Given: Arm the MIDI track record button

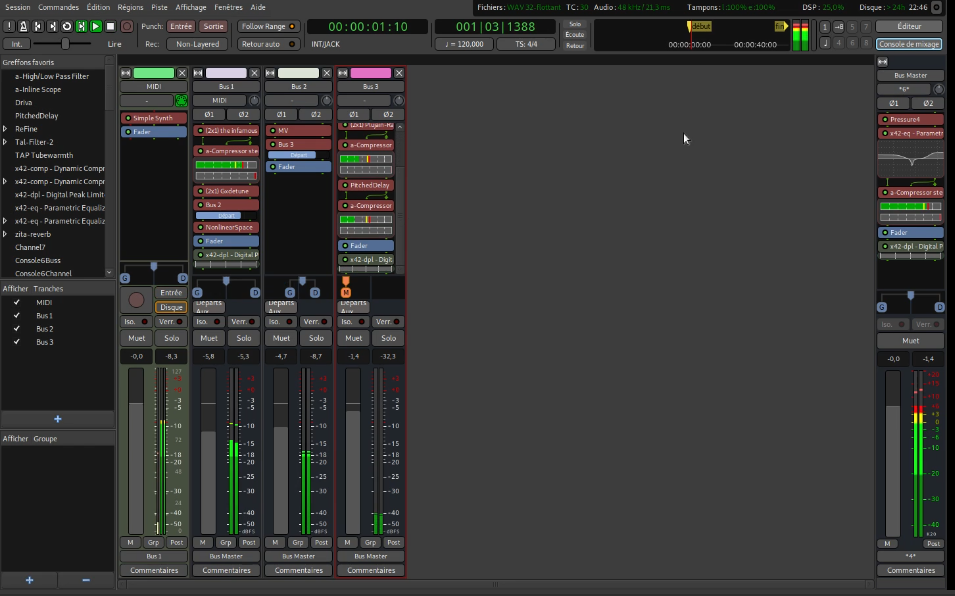Looking at the screenshot, I should coord(137,300).
